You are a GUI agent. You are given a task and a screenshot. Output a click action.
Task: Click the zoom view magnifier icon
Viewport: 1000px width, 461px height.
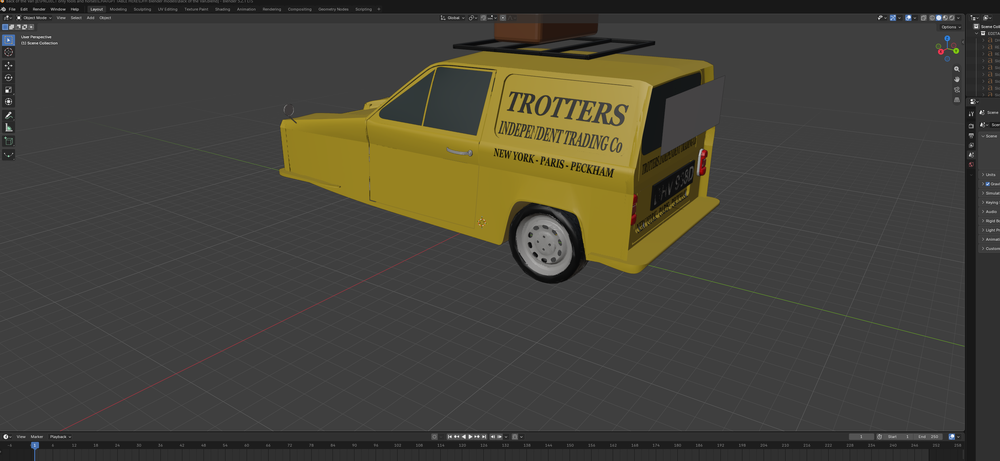tap(957, 69)
